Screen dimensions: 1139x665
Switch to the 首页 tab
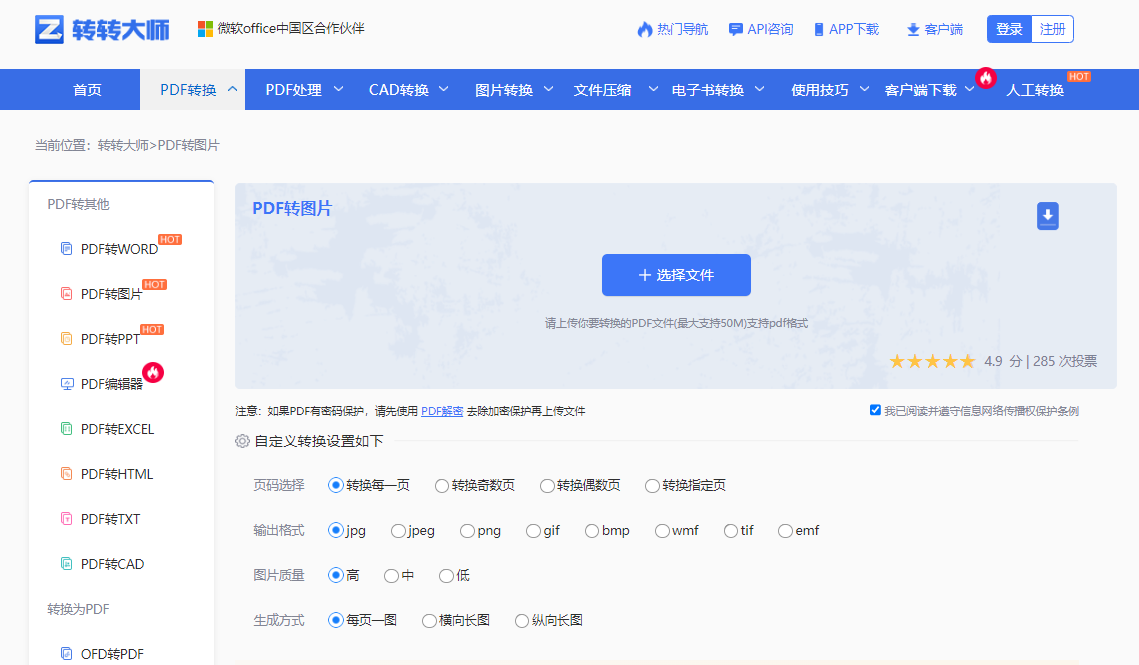click(x=87, y=89)
